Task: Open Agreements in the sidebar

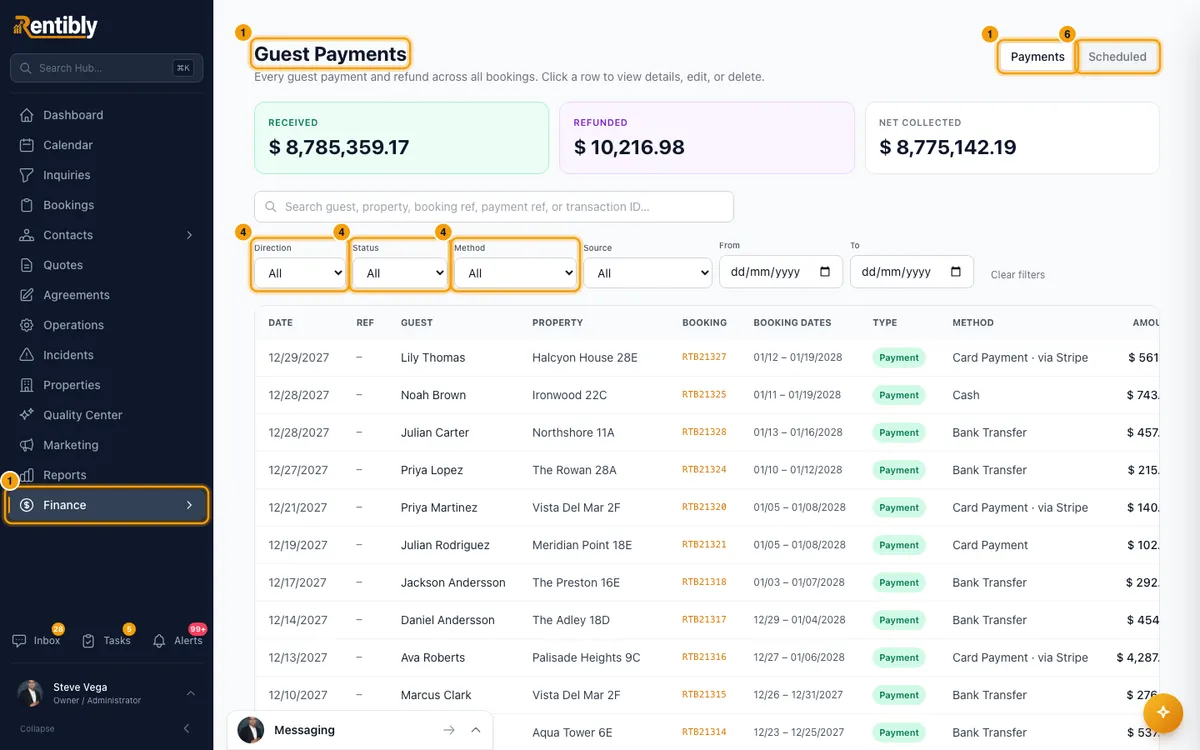Action: [x=106, y=295]
